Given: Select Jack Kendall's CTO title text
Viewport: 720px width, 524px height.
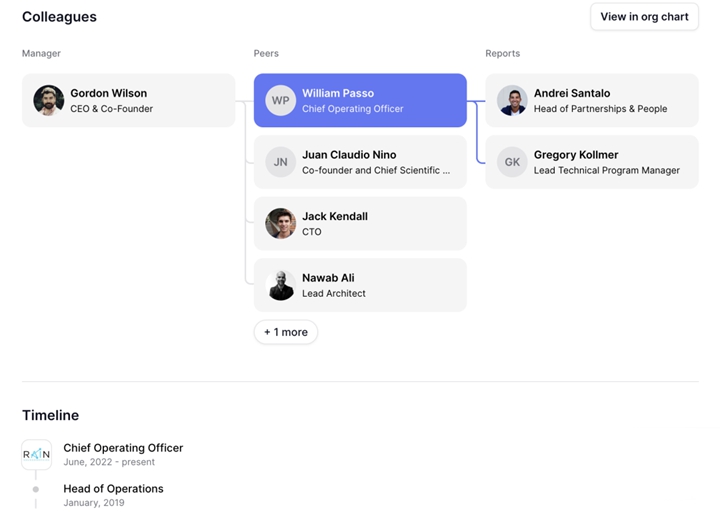Looking at the screenshot, I should tap(312, 231).
